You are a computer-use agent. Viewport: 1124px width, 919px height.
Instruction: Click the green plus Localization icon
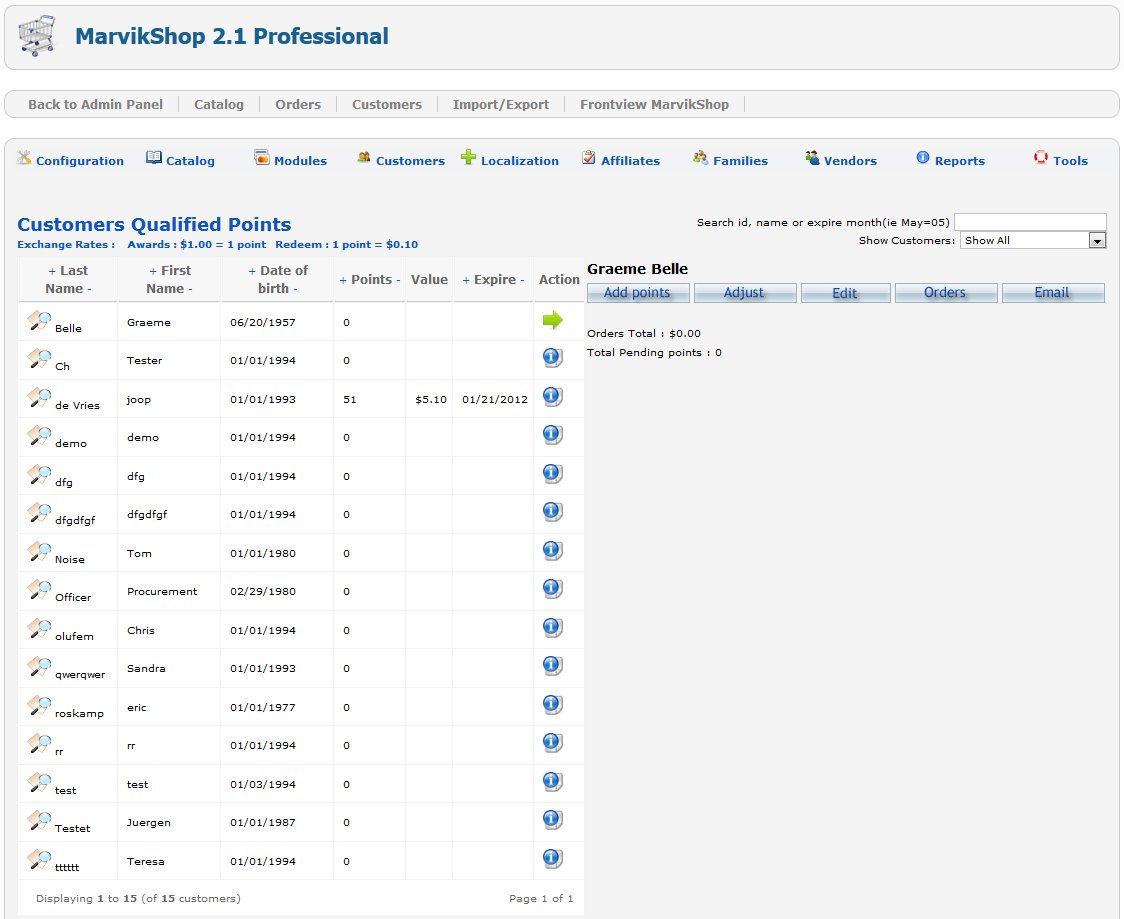468,158
